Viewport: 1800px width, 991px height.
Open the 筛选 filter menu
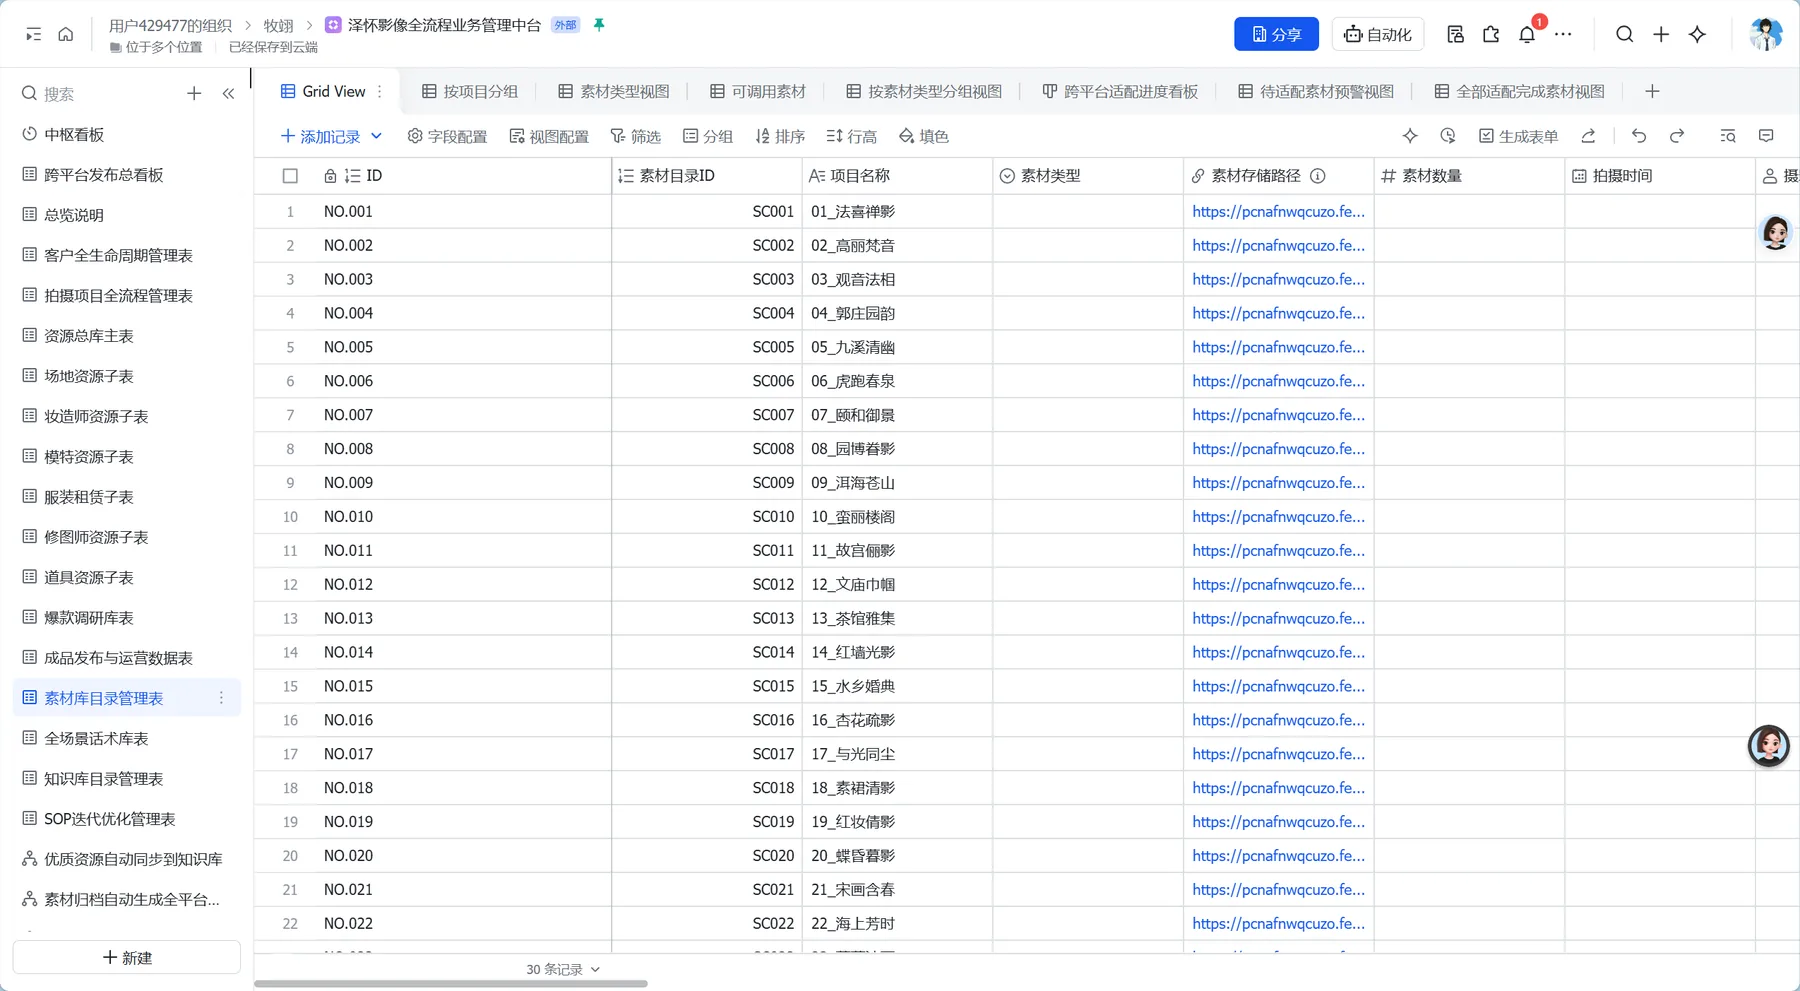[636, 136]
